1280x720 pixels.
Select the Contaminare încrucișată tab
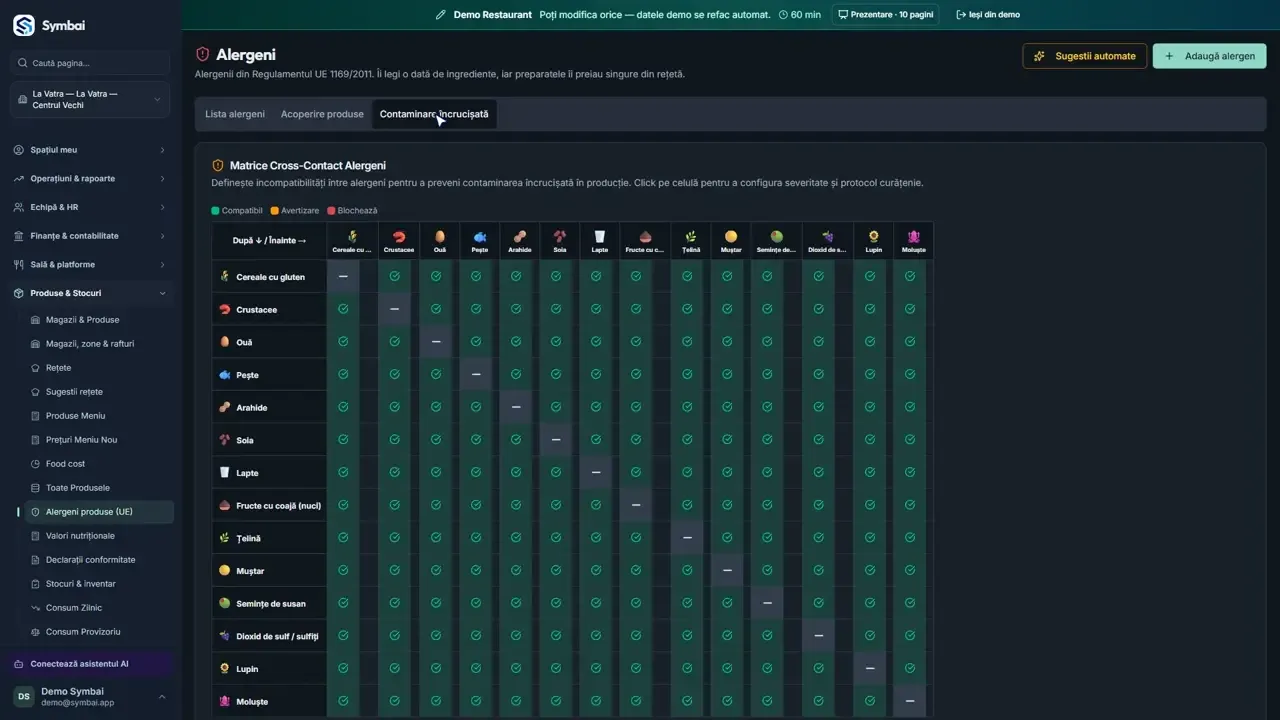[x=434, y=114]
